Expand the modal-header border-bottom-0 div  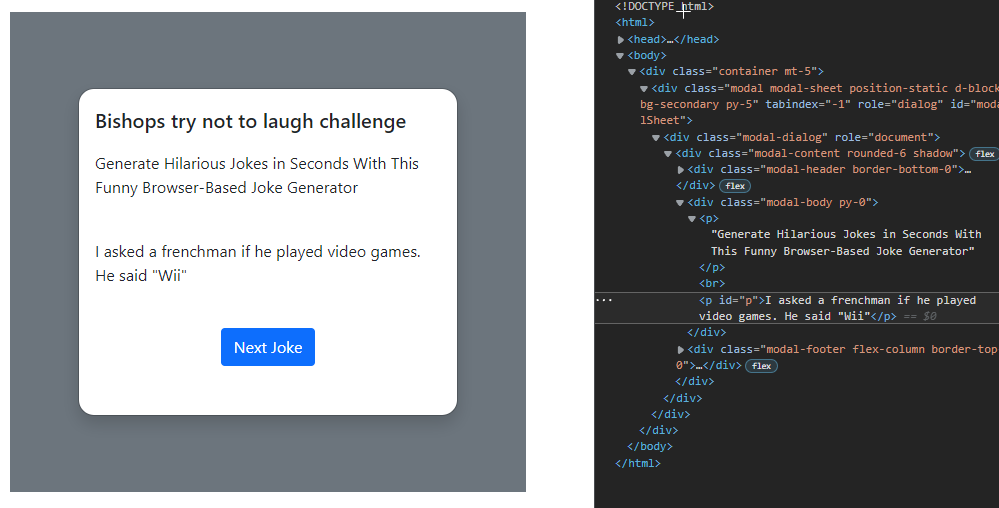(680, 170)
